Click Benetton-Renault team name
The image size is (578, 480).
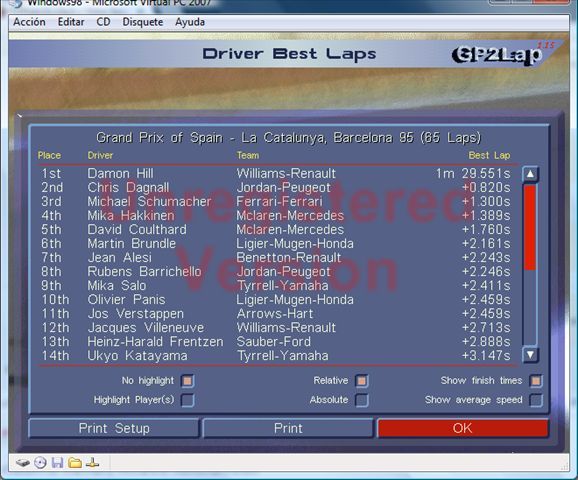coord(289,257)
